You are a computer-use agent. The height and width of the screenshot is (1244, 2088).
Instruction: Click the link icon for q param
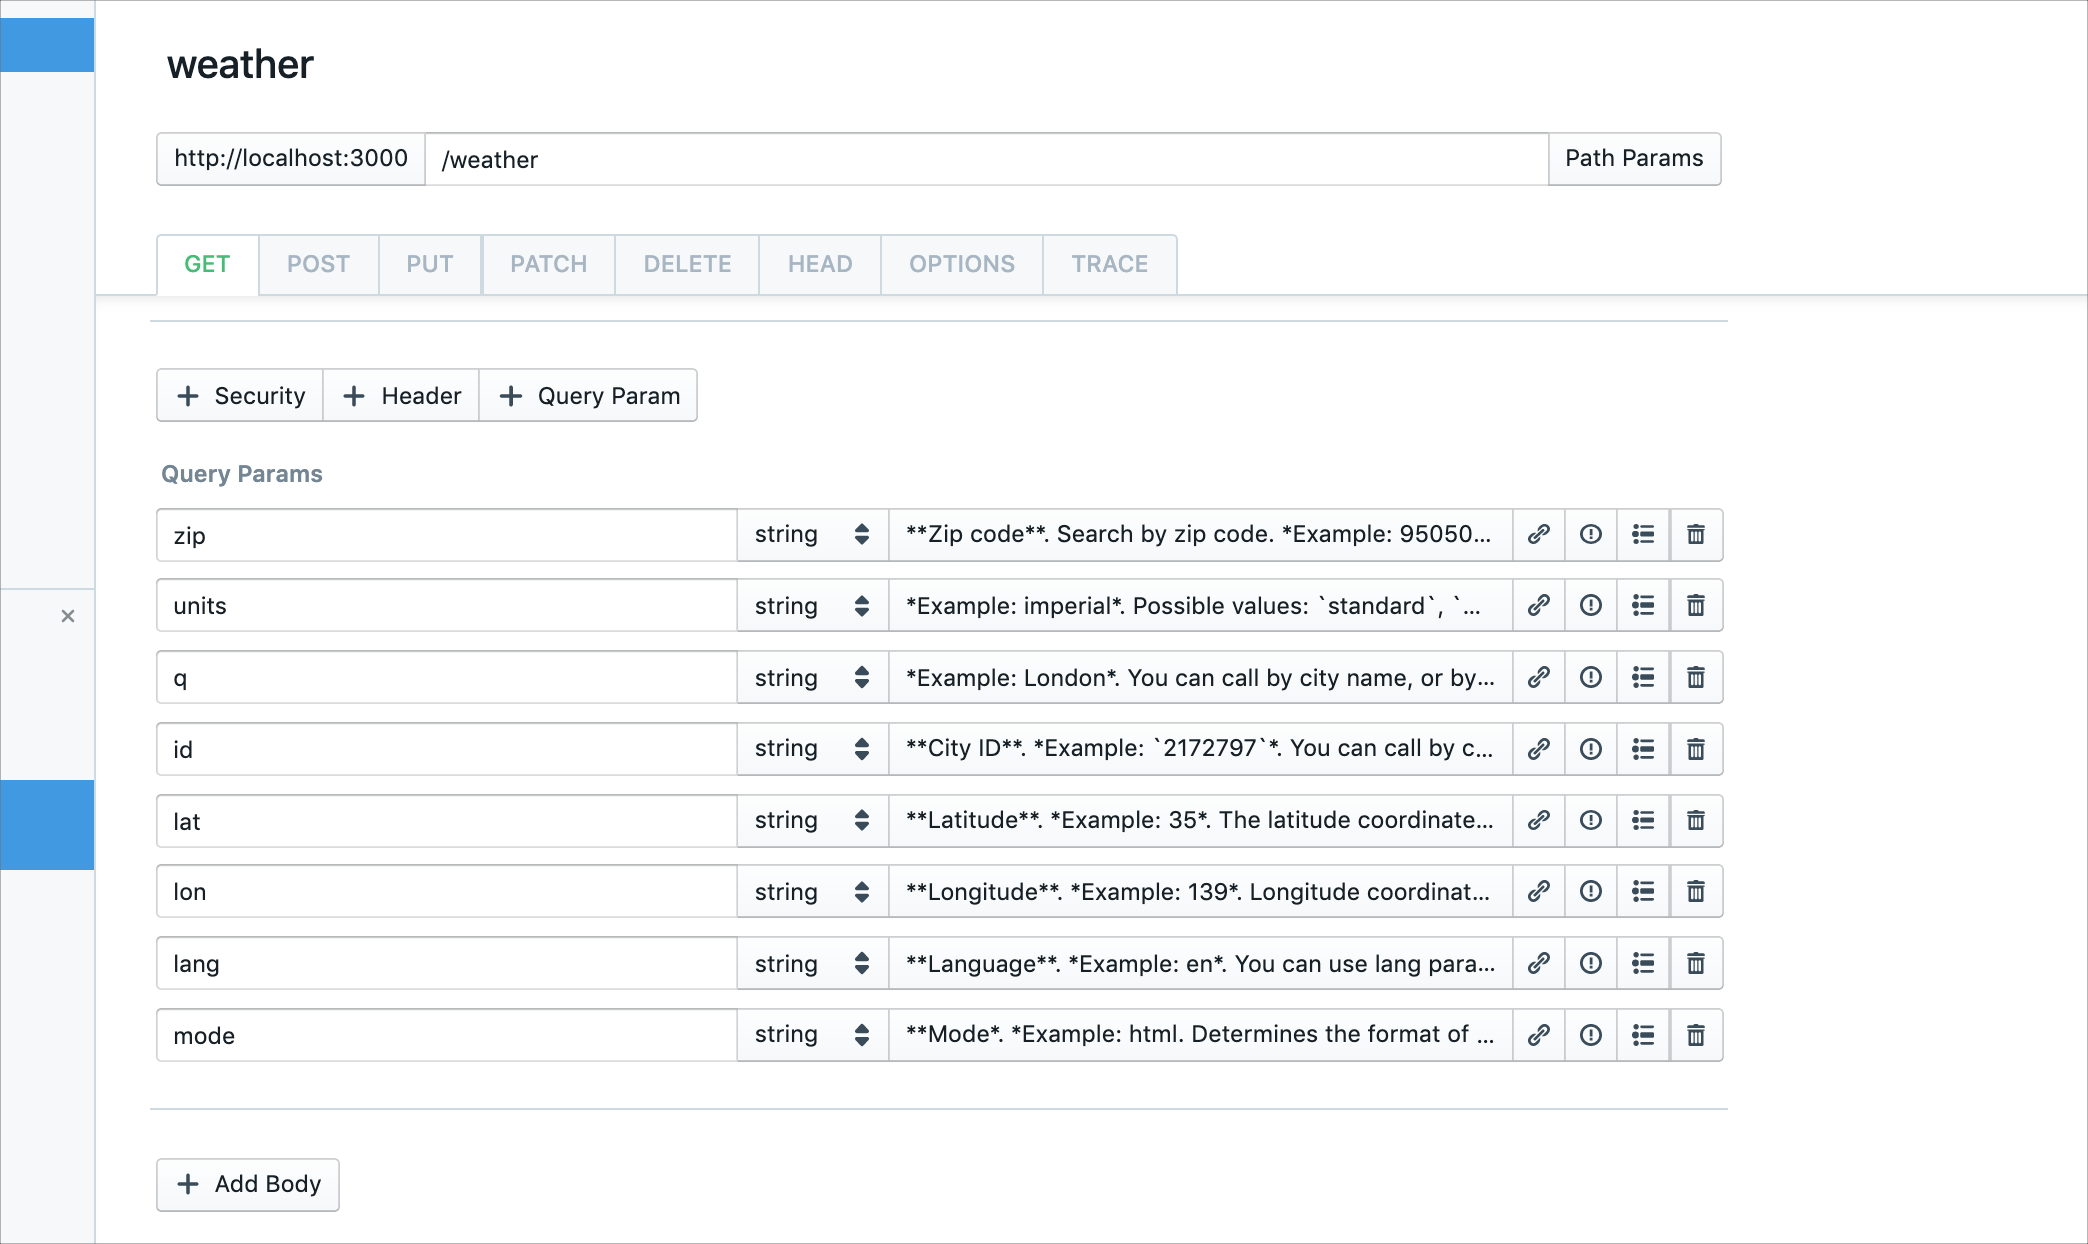1537,678
